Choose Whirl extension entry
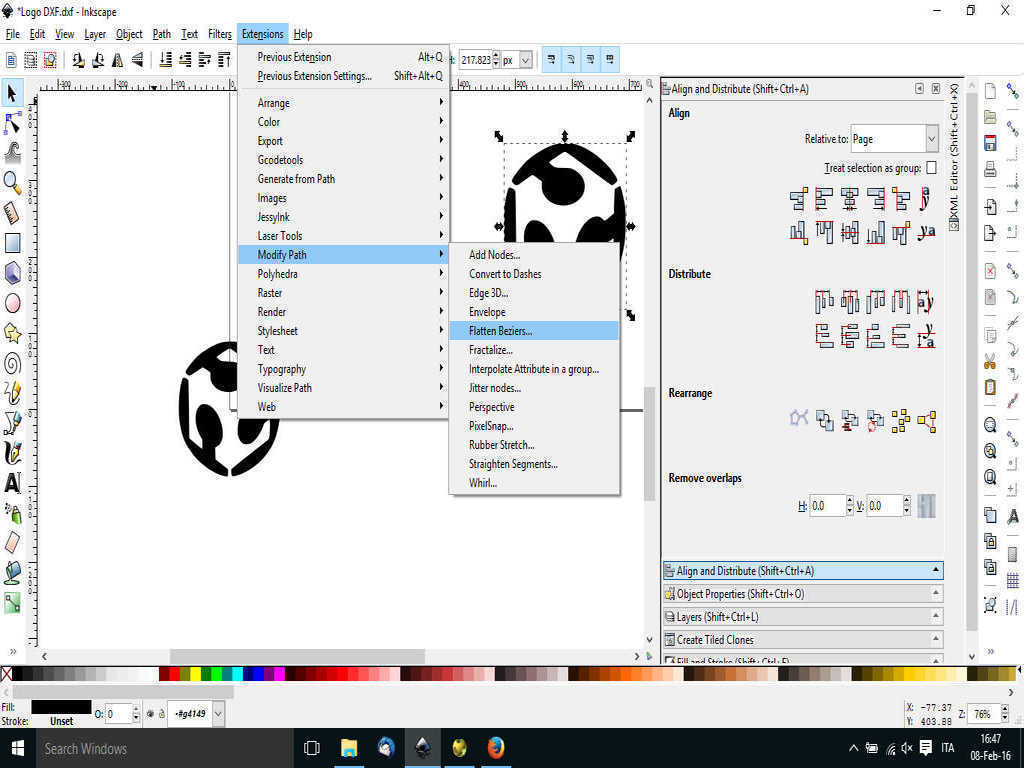The image size is (1024, 768). click(x=534, y=483)
